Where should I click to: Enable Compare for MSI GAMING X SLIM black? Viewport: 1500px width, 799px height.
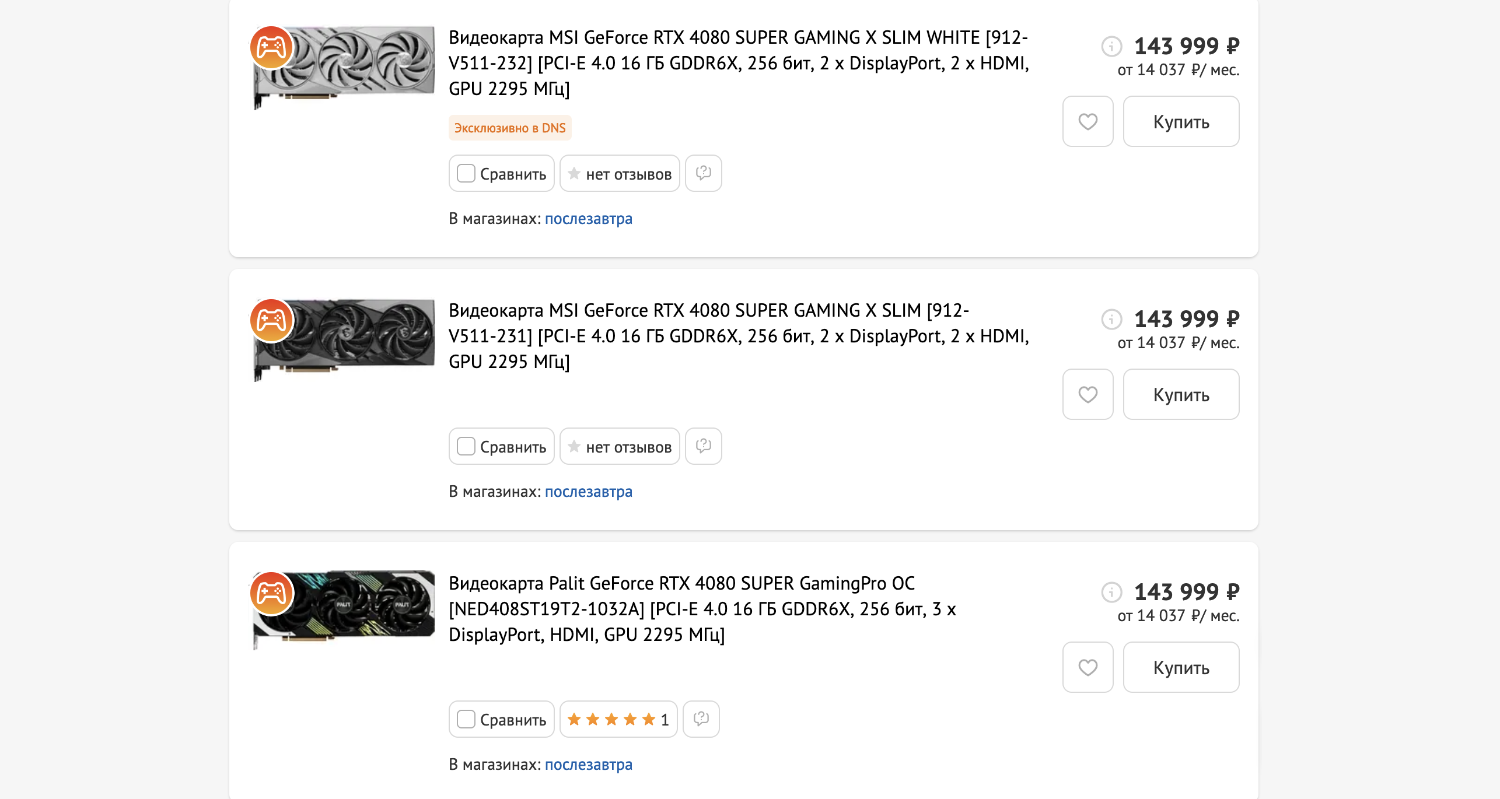click(466, 446)
